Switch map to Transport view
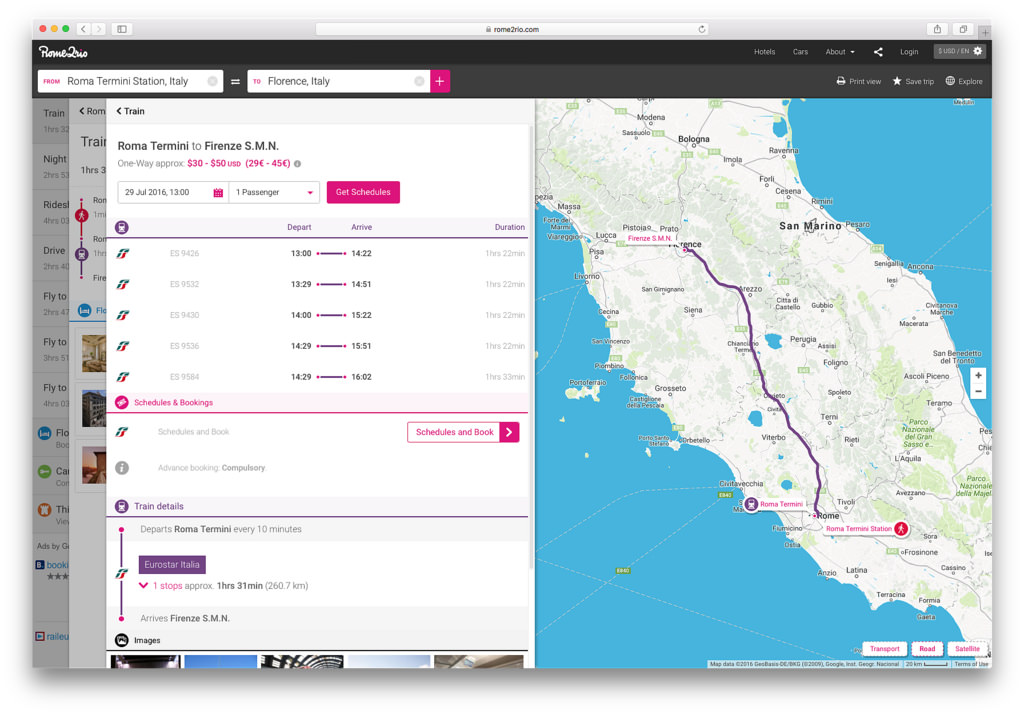Screen dimensions: 1024x714 point(884,649)
